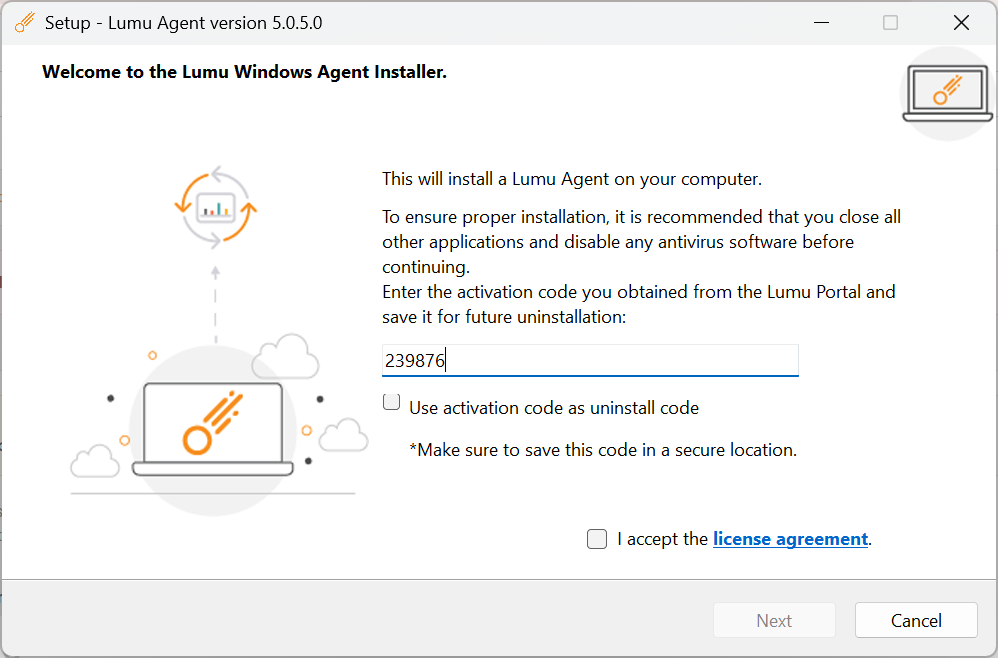Viewport: 998px width, 658px height.
Task: Click the cloud right of laptop illustration
Action: (343, 435)
